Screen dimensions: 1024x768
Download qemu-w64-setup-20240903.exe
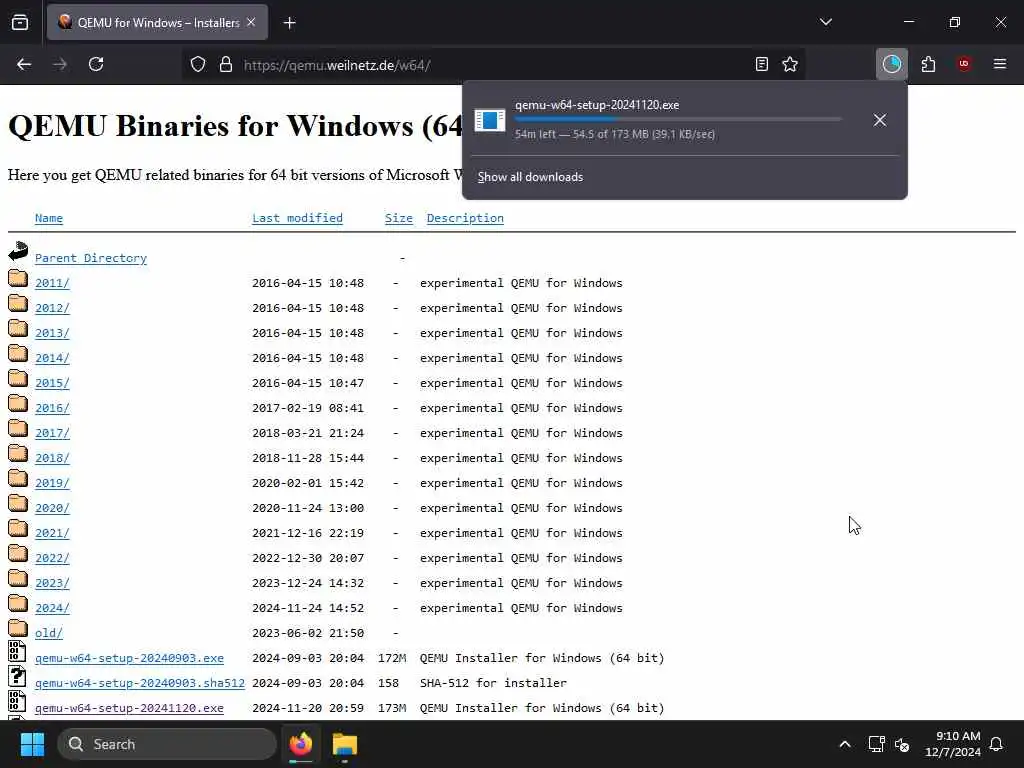pos(129,658)
